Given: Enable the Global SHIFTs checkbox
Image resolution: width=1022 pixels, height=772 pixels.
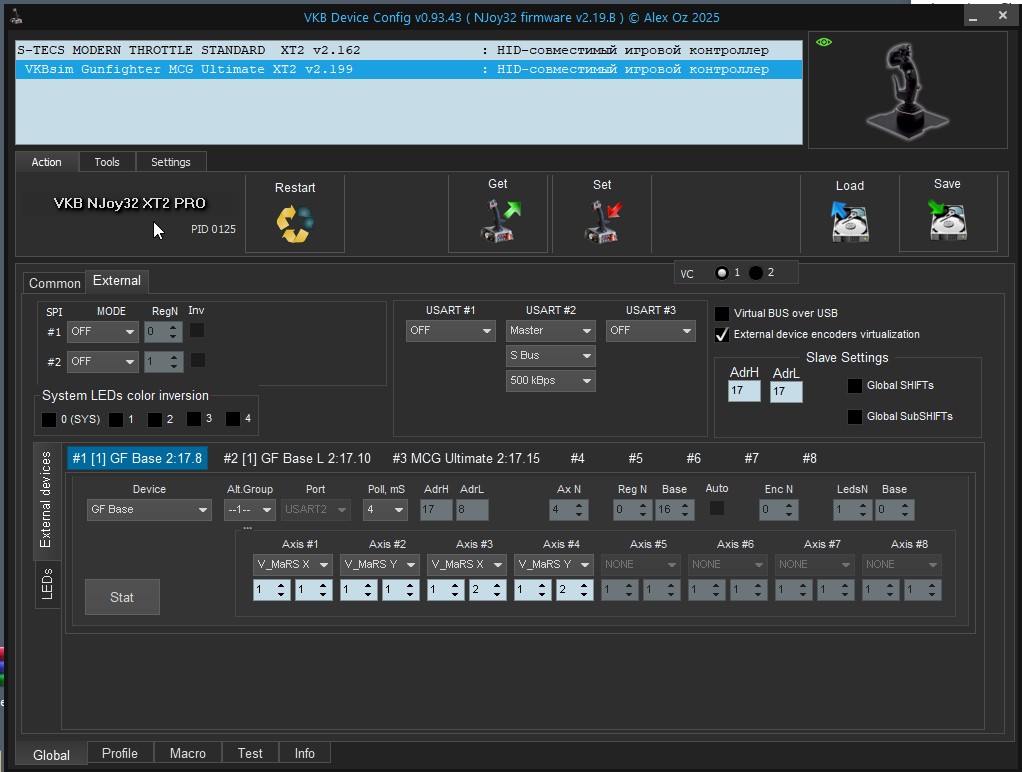Looking at the screenshot, I should [x=855, y=386].
